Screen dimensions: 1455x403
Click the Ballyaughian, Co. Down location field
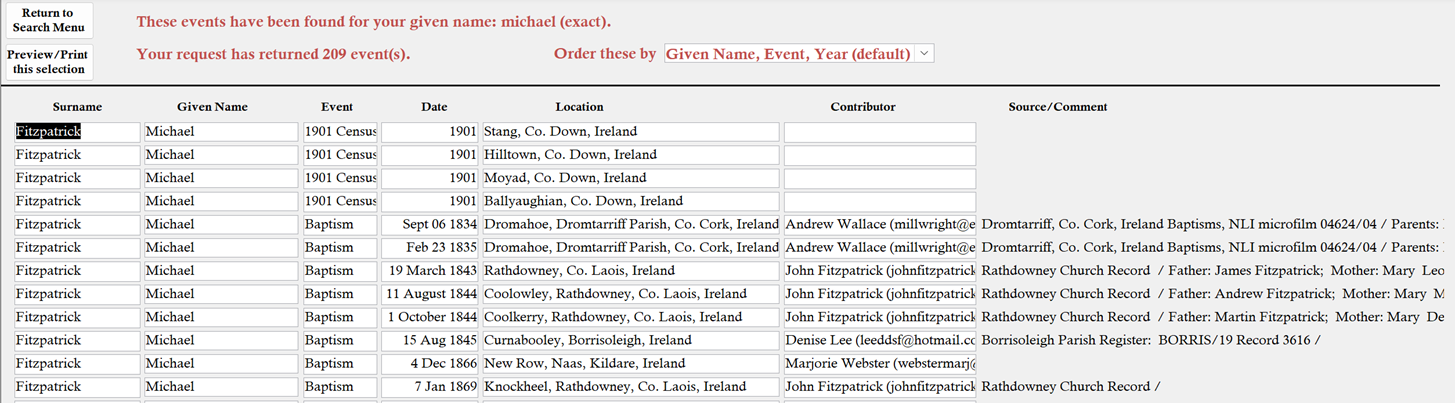pyautogui.click(x=630, y=201)
